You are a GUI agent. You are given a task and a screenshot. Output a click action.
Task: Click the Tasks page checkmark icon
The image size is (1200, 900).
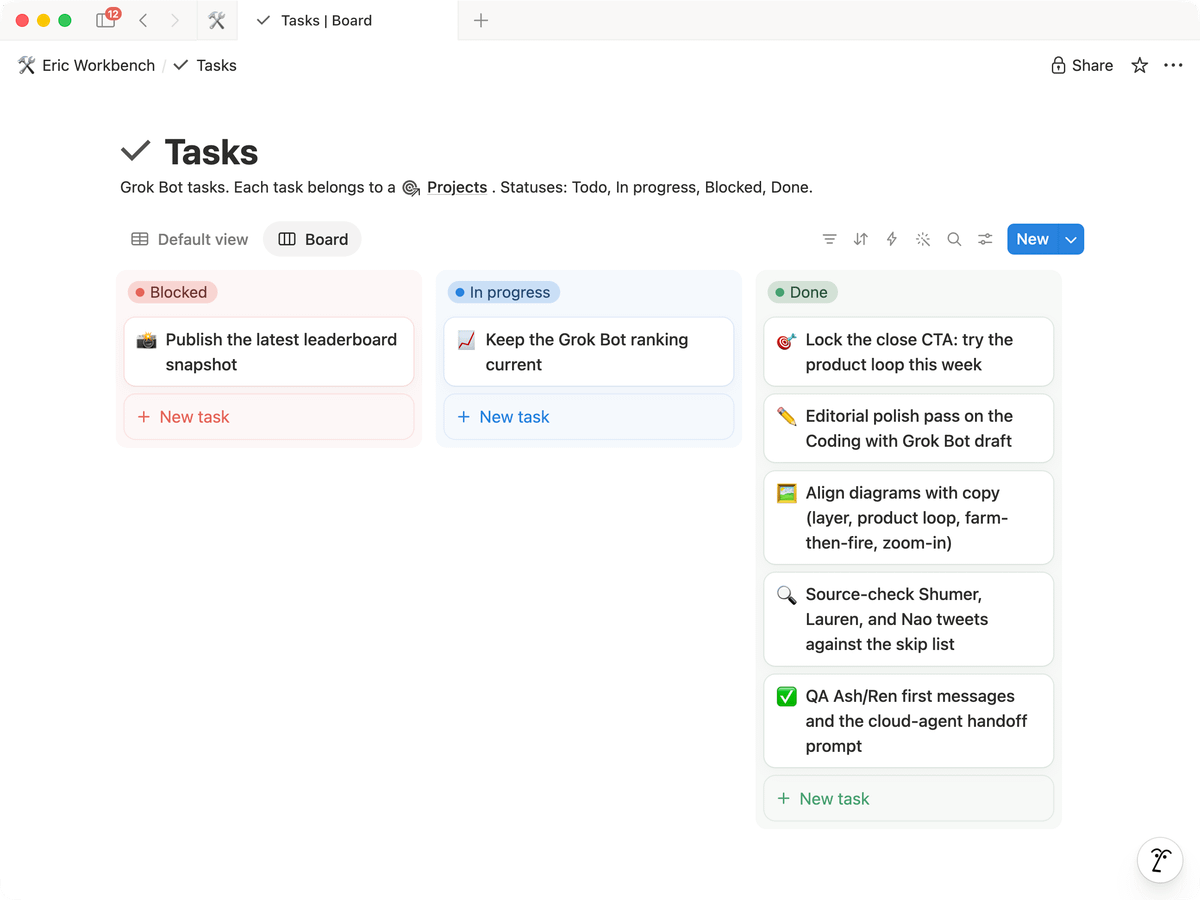pos(135,151)
